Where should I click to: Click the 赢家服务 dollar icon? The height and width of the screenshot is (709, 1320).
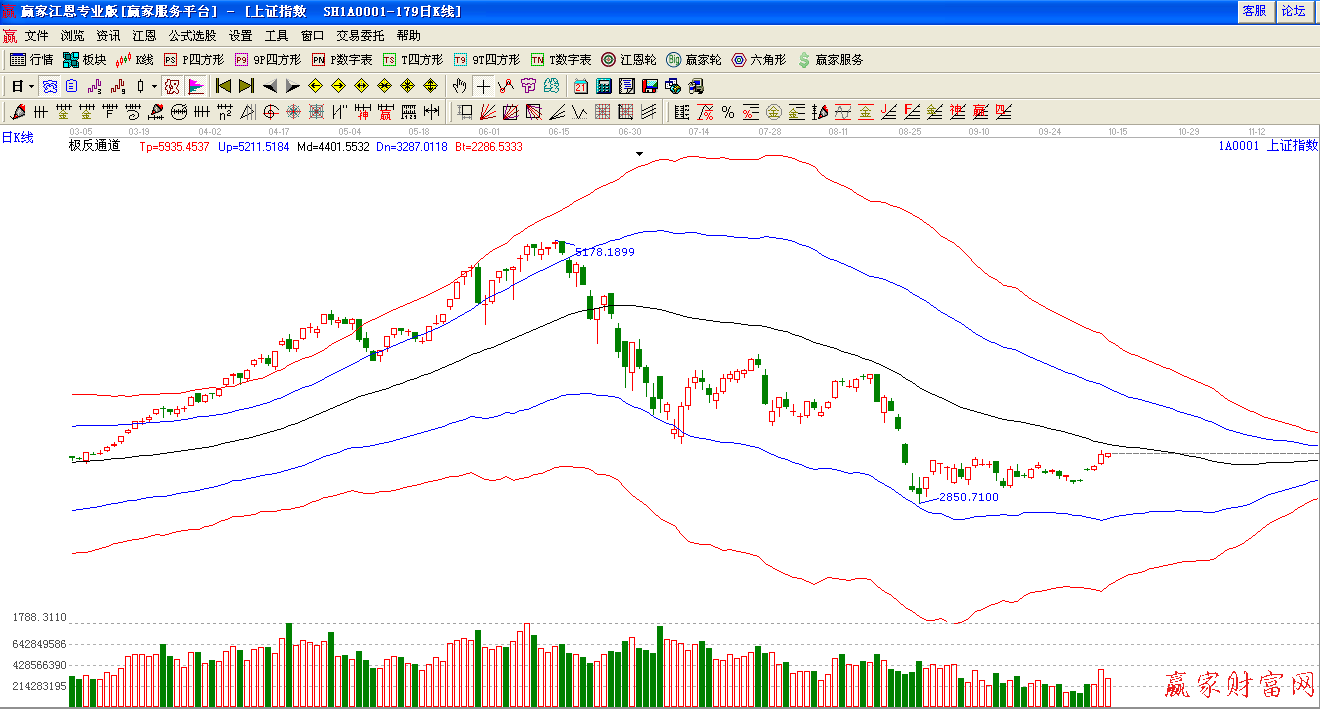click(804, 60)
